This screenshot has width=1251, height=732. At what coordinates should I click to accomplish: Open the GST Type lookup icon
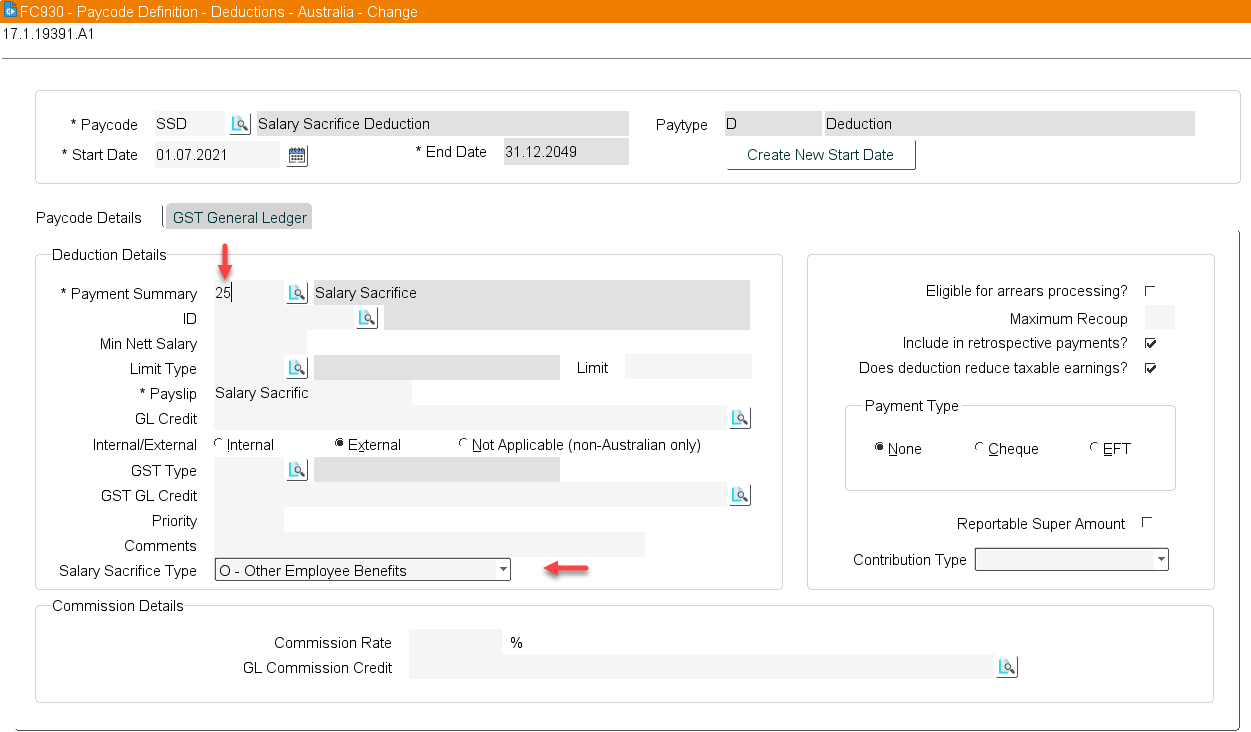coord(297,470)
